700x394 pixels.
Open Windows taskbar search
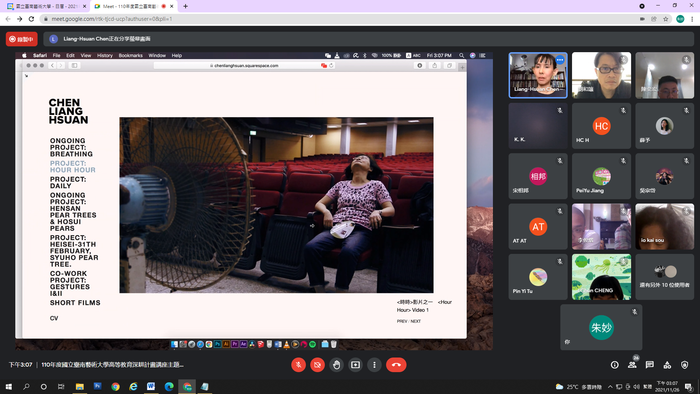coord(26,386)
